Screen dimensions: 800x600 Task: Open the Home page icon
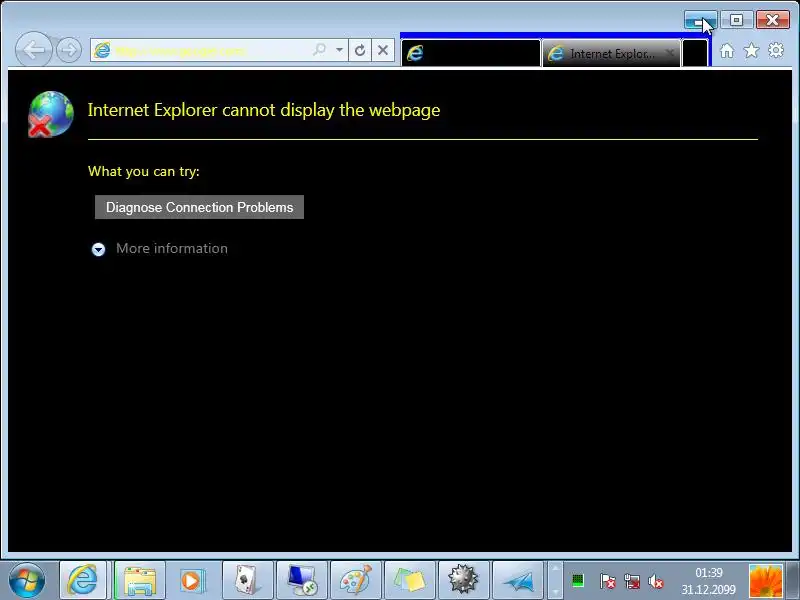727,50
